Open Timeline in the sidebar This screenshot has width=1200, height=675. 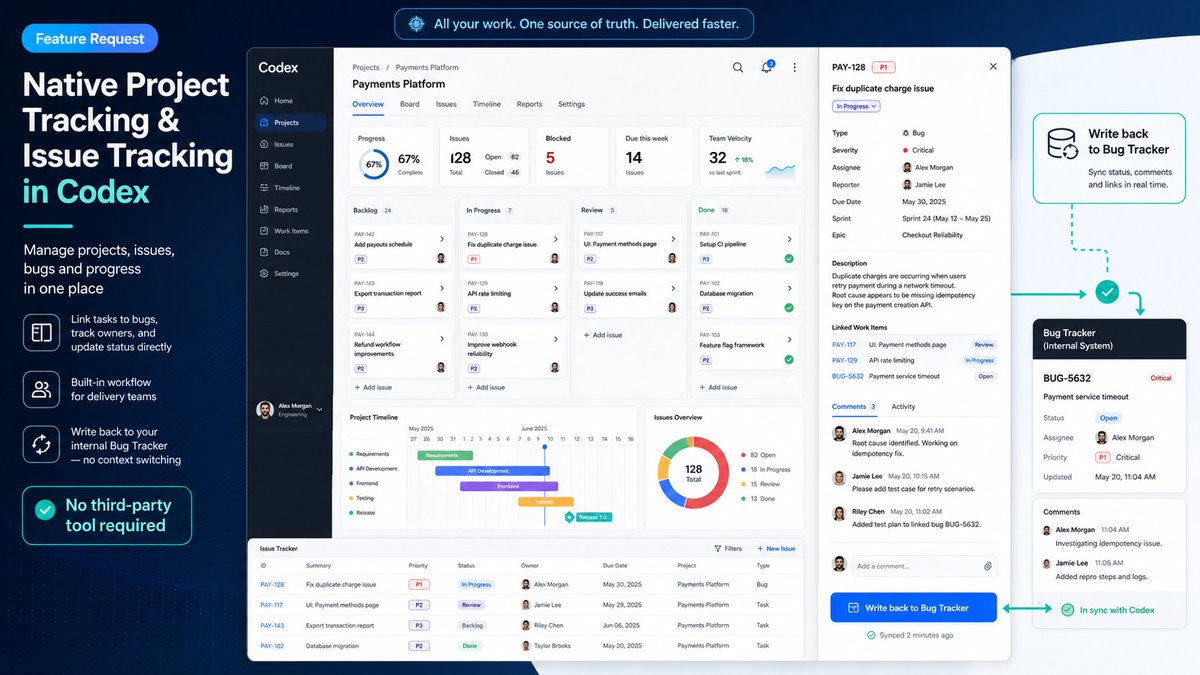pos(288,188)
